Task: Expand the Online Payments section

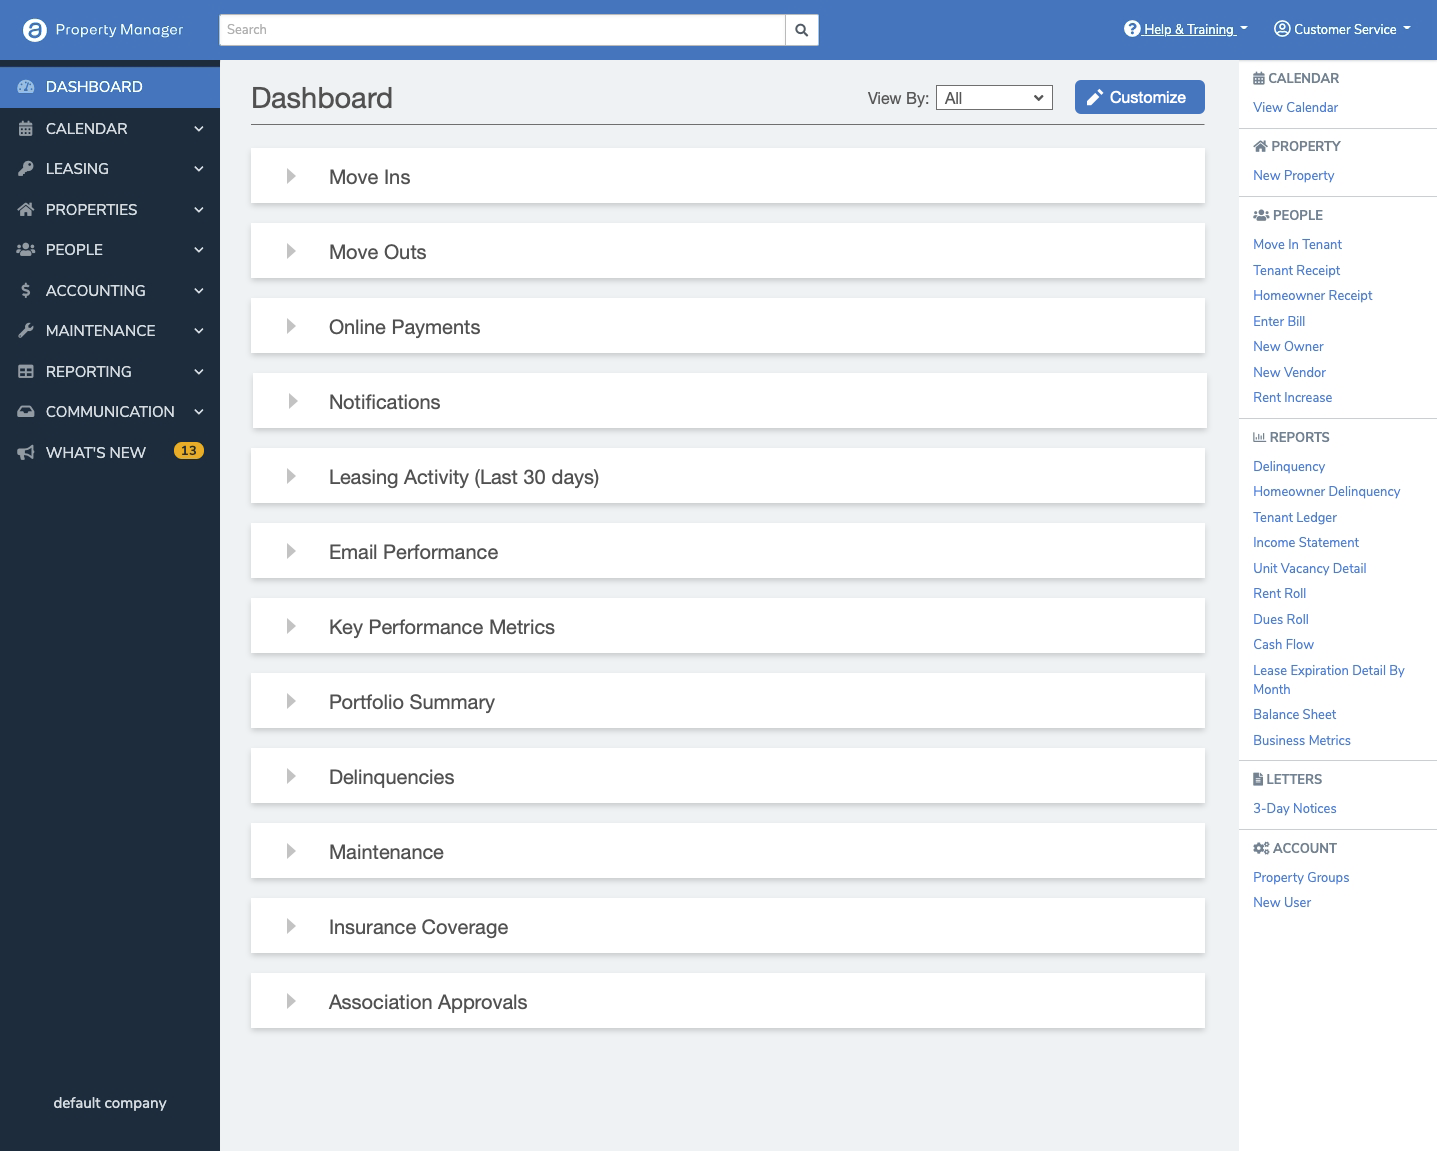Action: [x=291, y=326]
